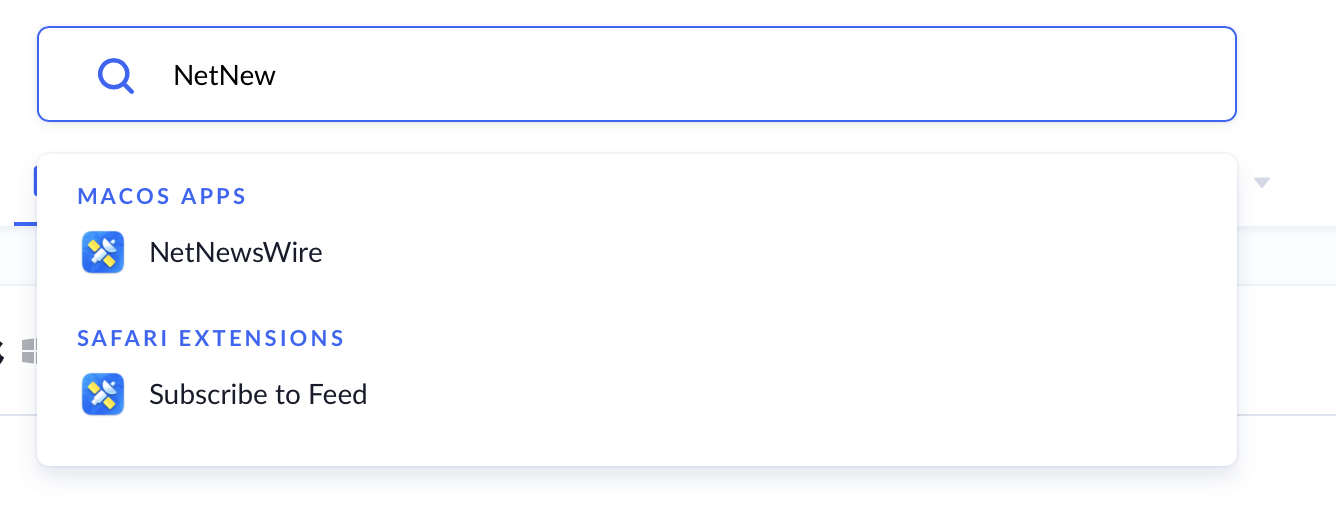This screenshot has width=1336, height=522.
Task: Click the gray Windows logo icon
Action: pos(29,351)
